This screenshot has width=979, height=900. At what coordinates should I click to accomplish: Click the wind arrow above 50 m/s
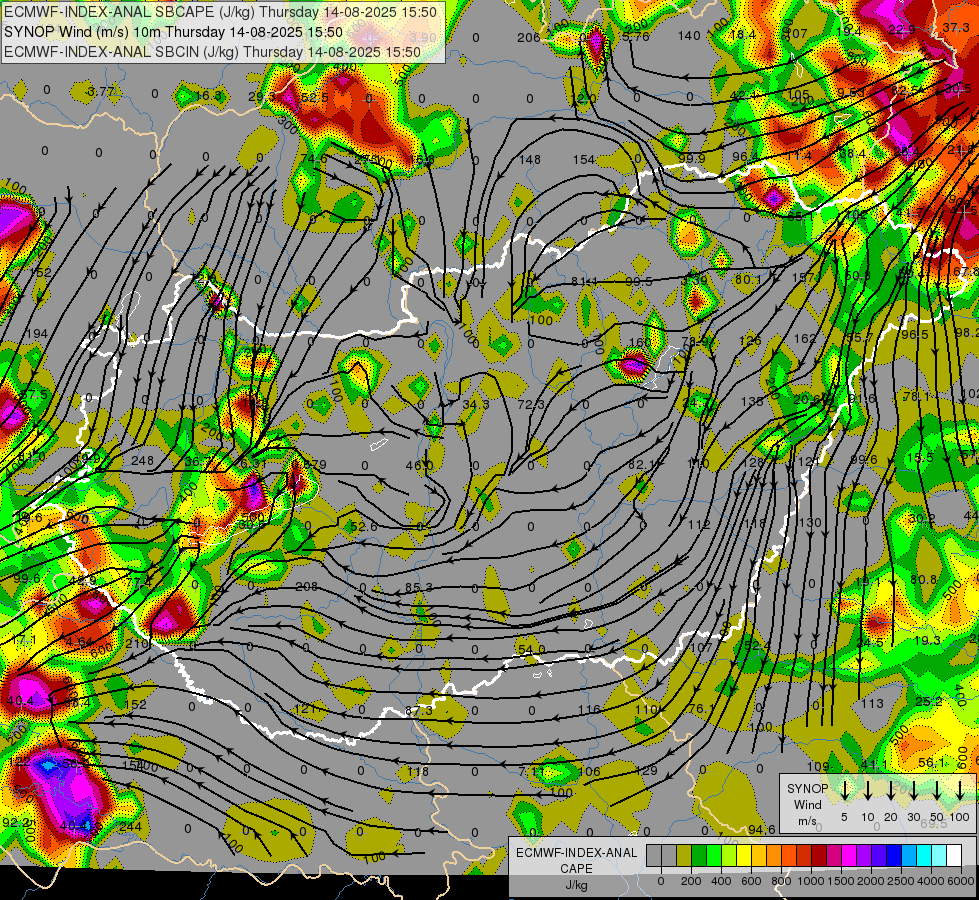937,790
